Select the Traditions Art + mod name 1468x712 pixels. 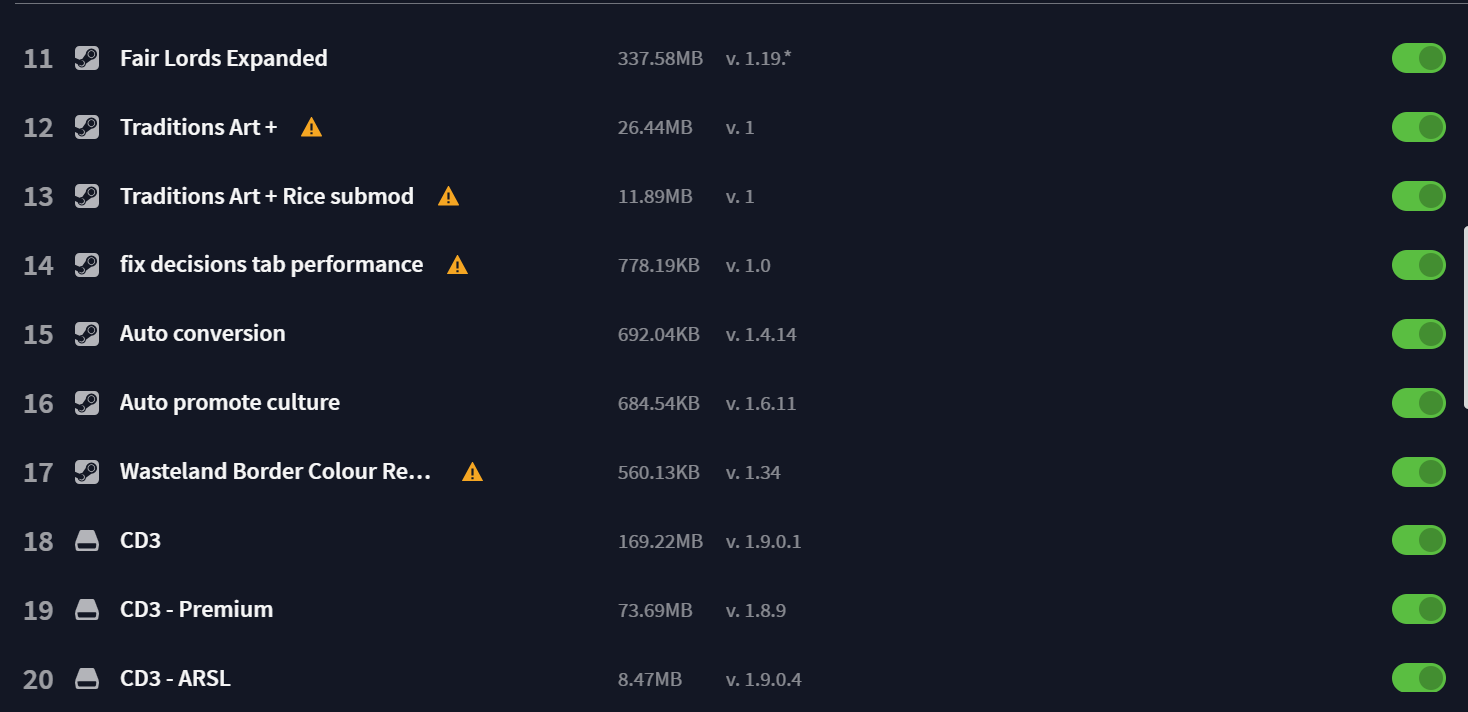point(198,127)
